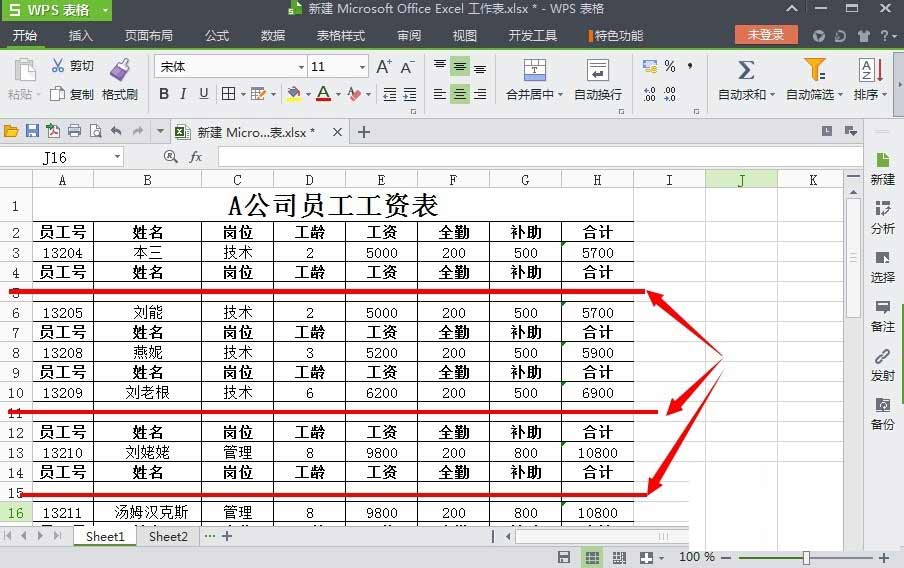Click the Format Painter (格式刷) brush icon
The height and width of the screenshot is (568, 904).
click(120, 70)
